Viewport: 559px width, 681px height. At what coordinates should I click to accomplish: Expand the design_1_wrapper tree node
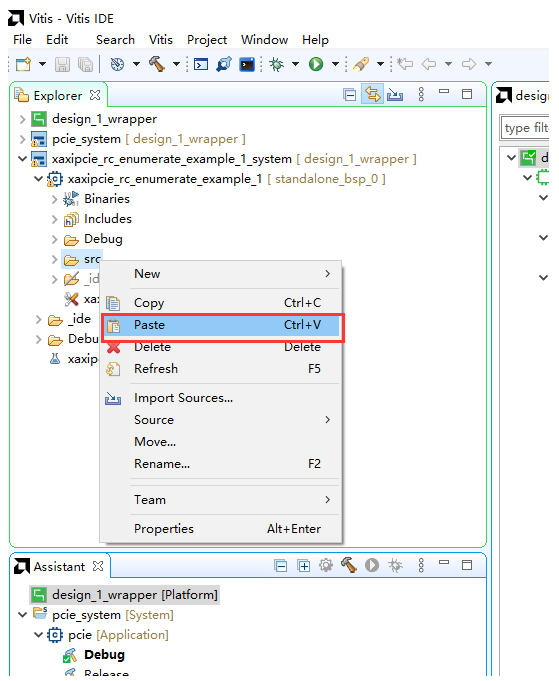22,119
